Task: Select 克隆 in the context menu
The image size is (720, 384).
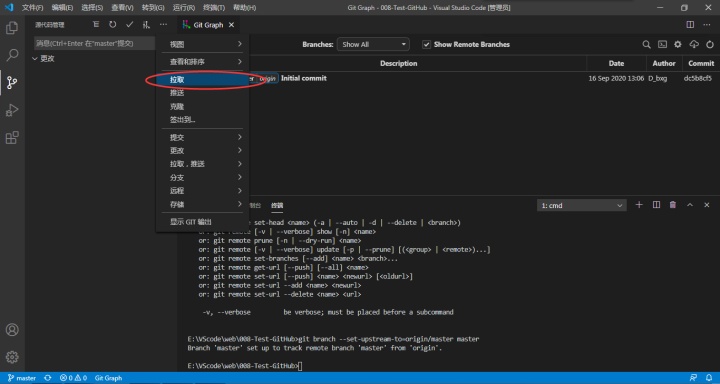Action: [202, 107]
